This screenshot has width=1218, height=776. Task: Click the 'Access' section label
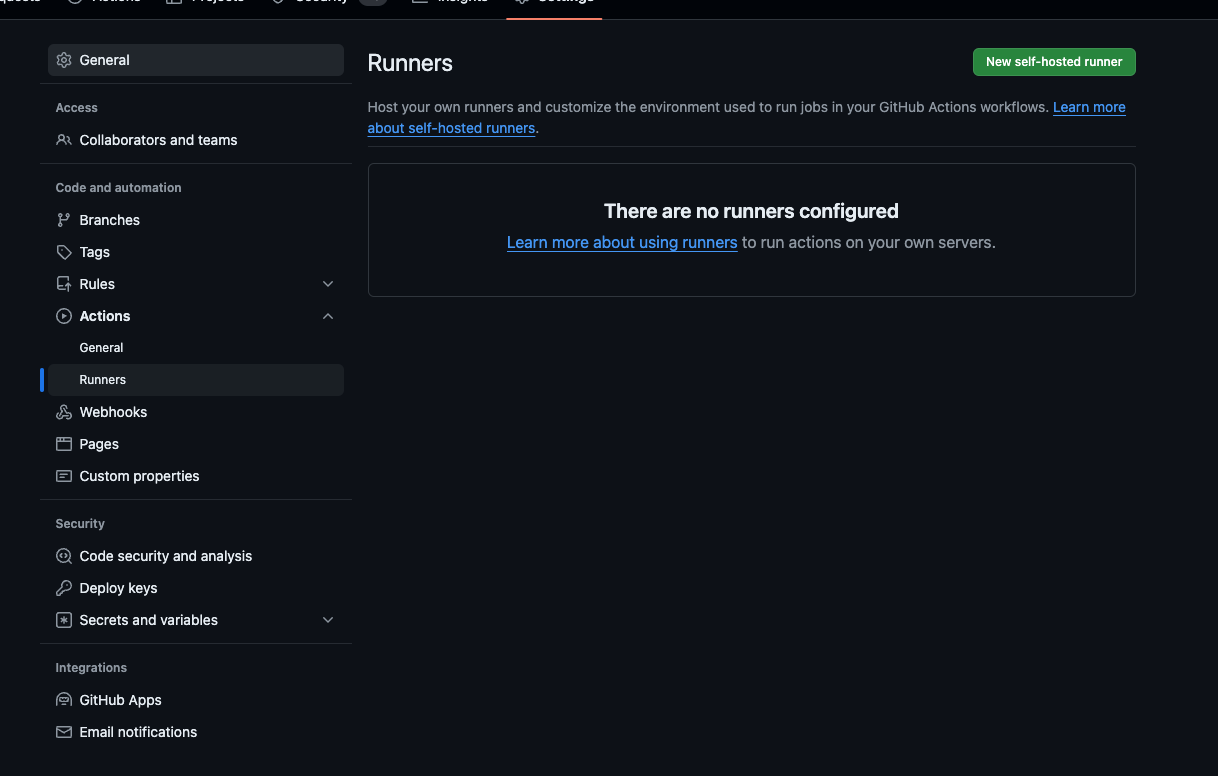tap(77, 108)
